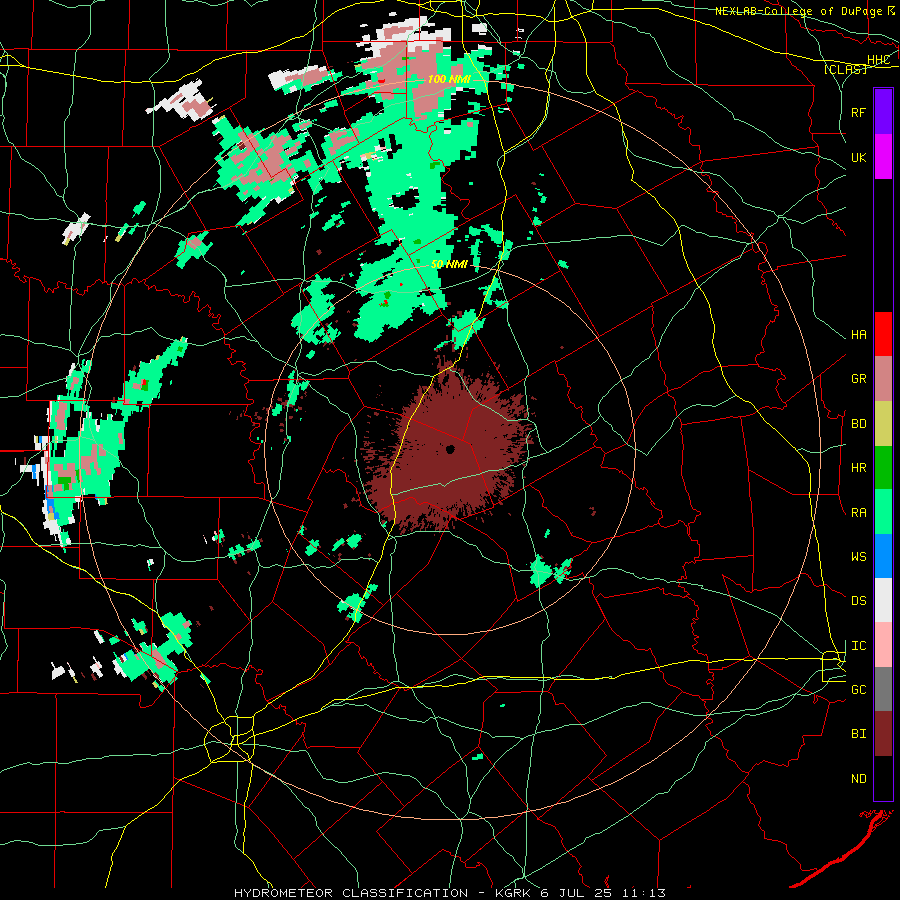This screenshot has width=900, height=900.
Task: Click the 'ND' legend label
Action: (x=859, y=779)
